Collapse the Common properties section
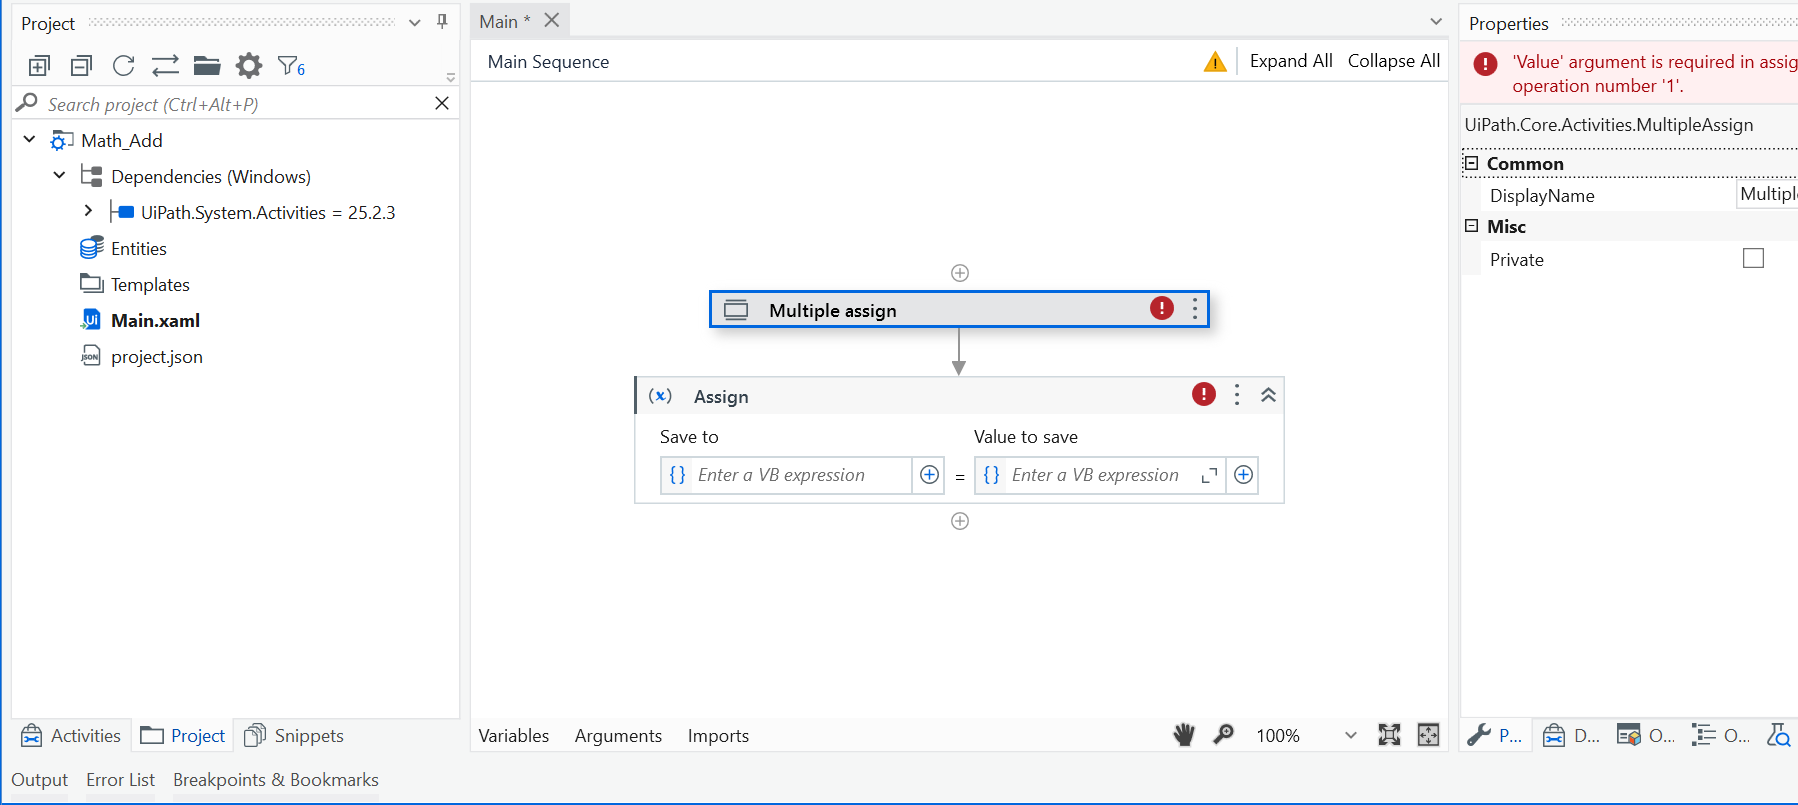 tap(1471, 162)
